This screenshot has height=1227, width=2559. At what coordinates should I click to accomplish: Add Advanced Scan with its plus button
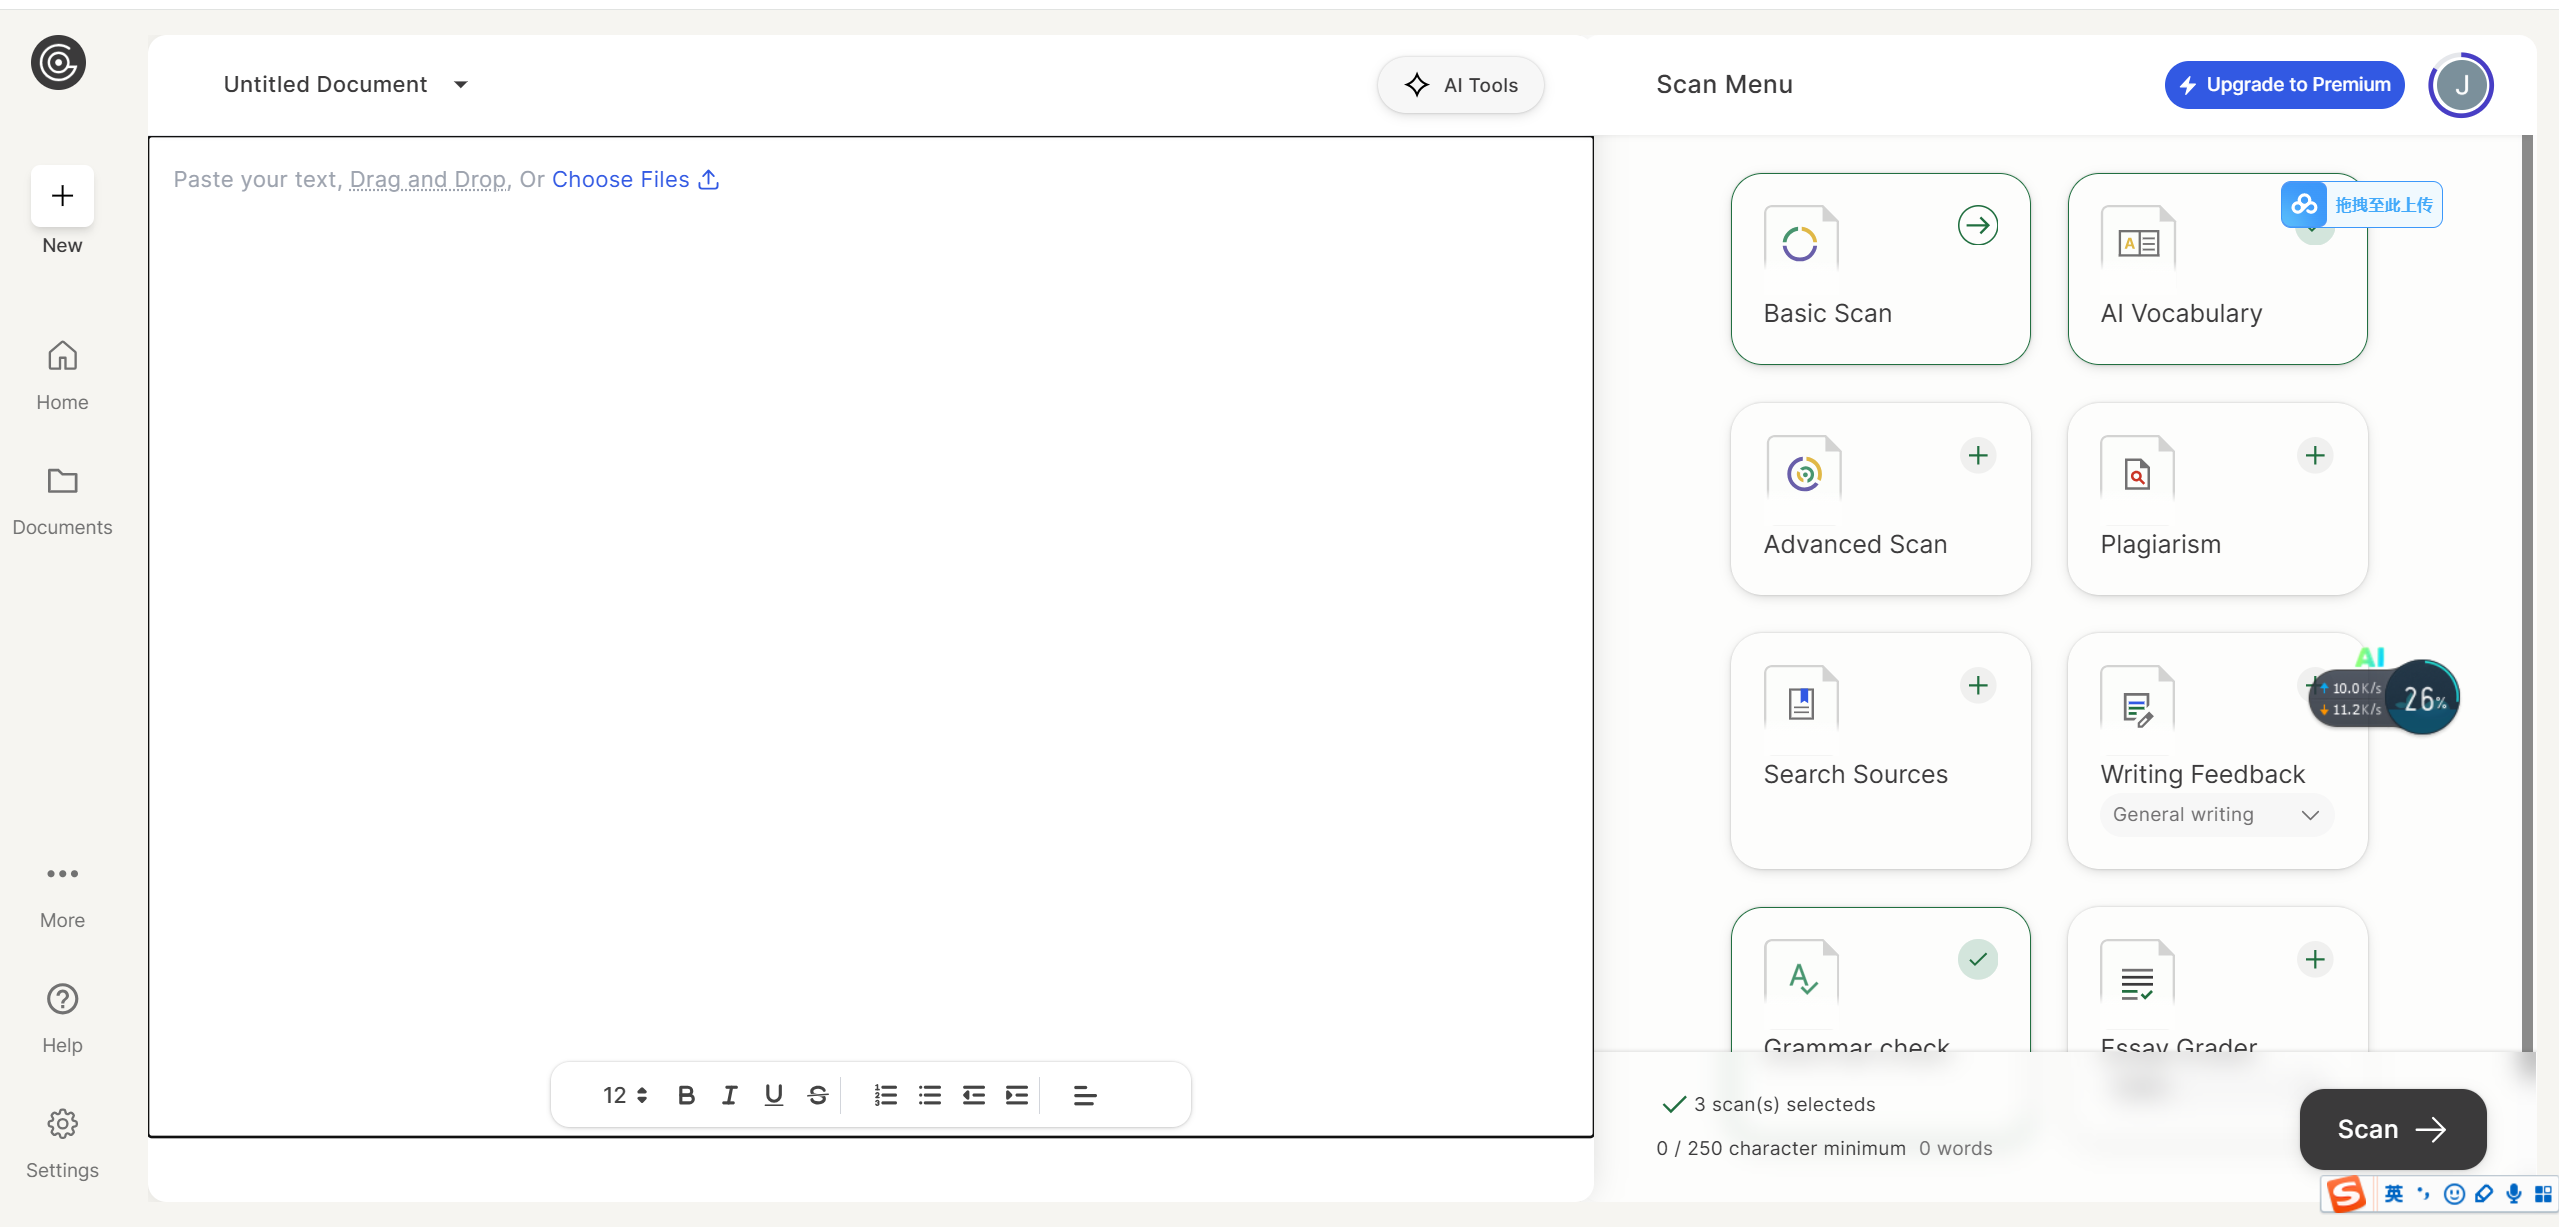tap(1977, 456)
